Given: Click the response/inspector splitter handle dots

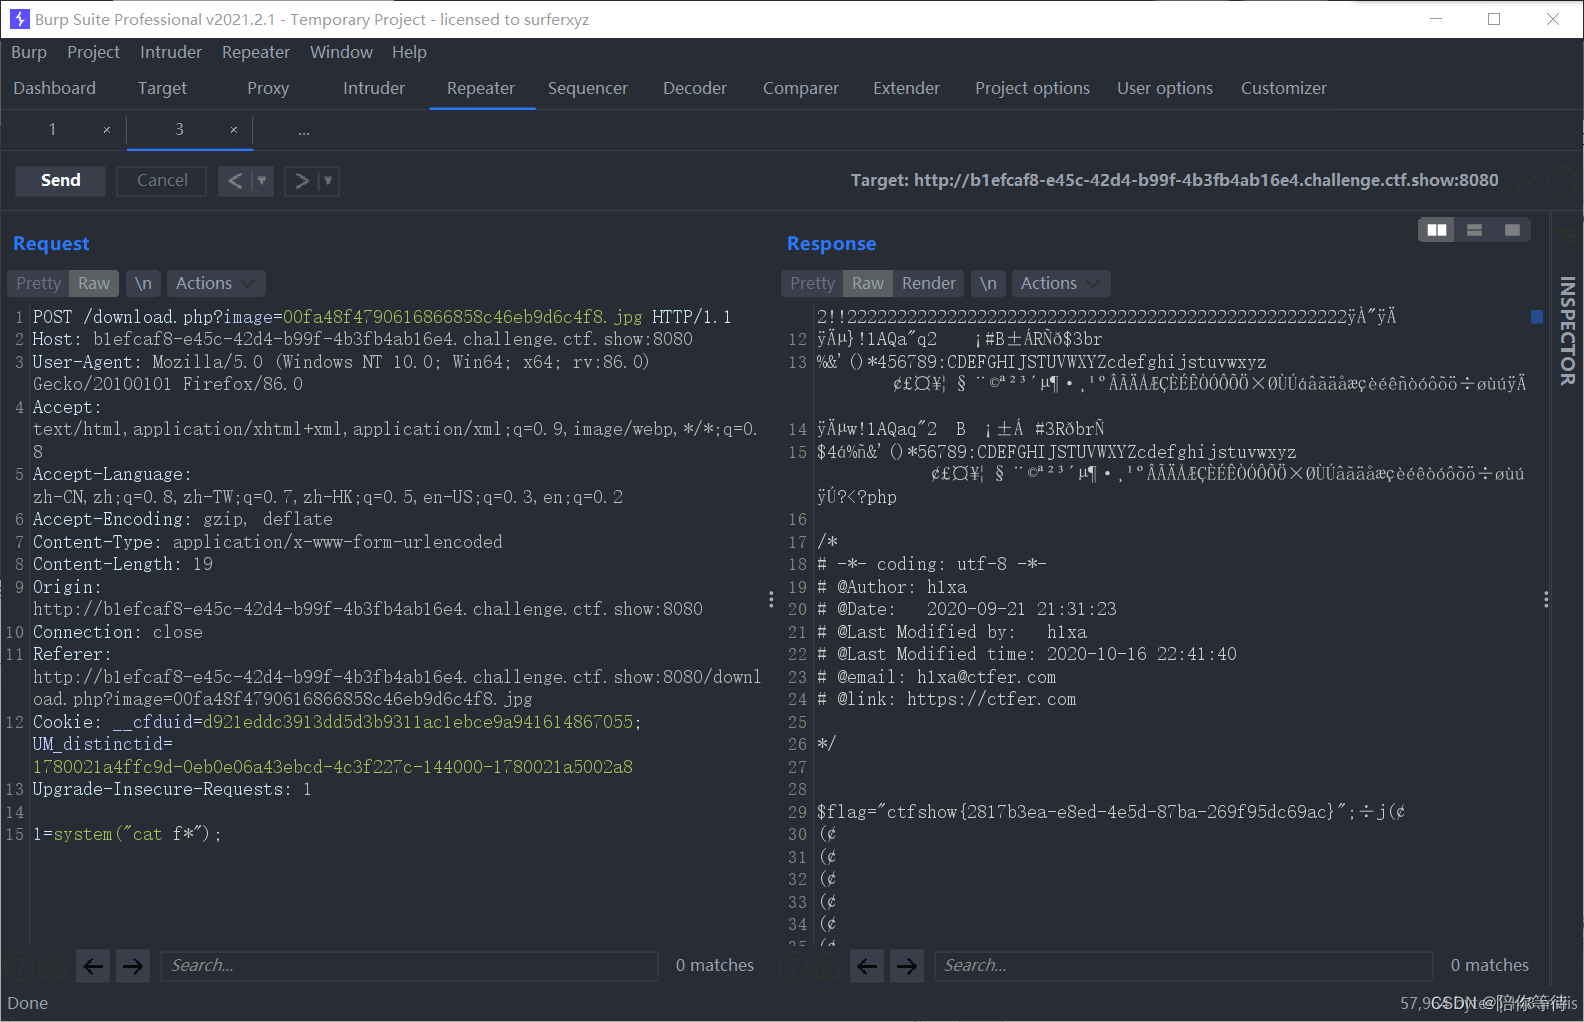Looking at the screenshot, I should tap(1546, 599).
